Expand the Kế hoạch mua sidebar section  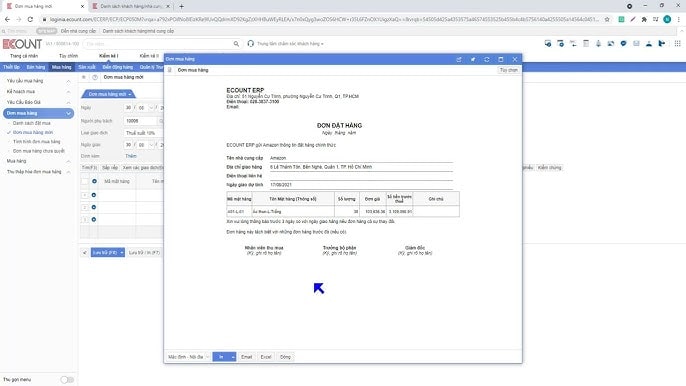[x=68, y=91]
